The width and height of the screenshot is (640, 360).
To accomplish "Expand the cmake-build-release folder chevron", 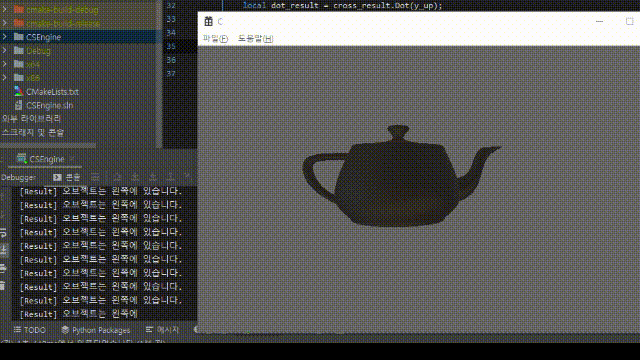I will point(4,23).
